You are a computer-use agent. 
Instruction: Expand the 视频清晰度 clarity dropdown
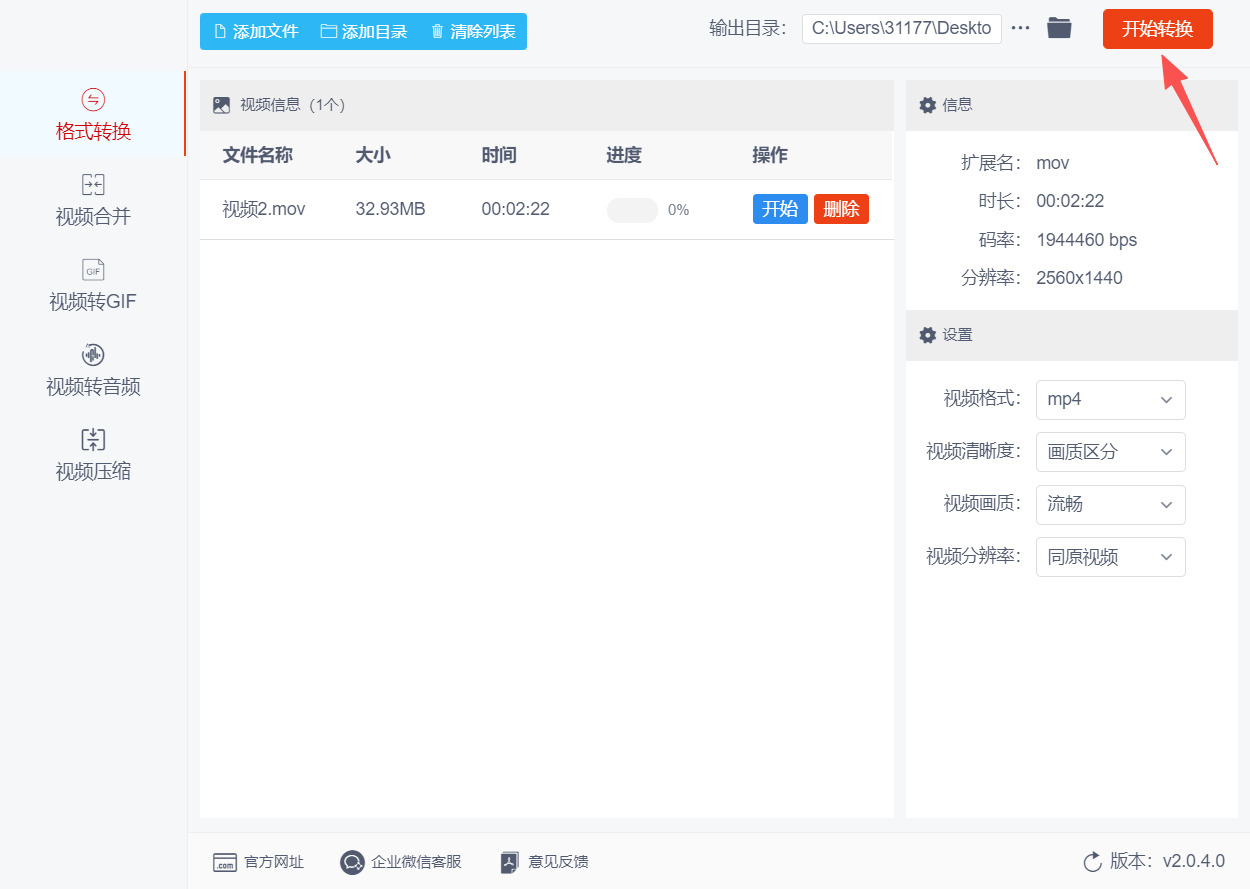(1110, 452)
